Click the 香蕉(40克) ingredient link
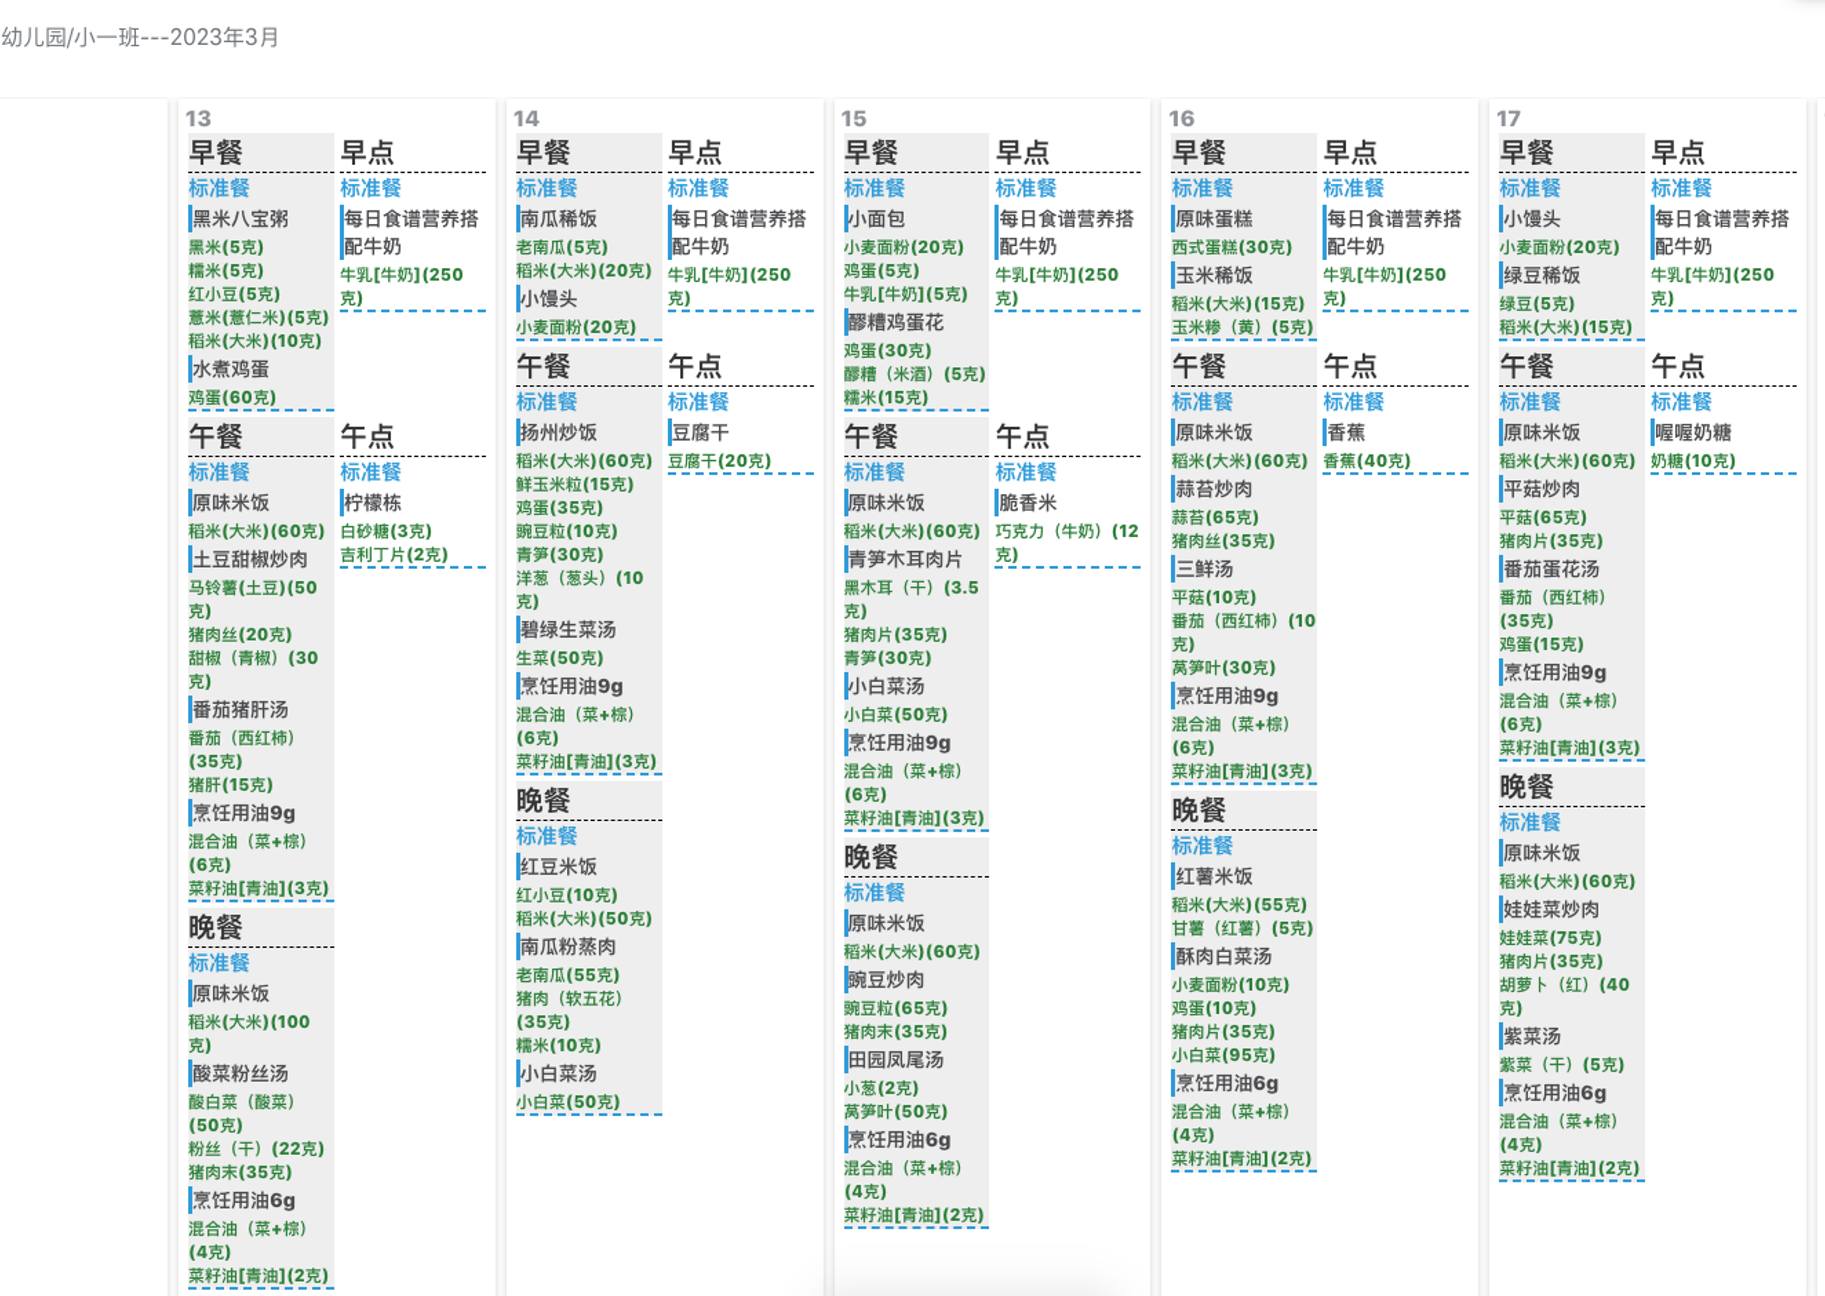 pyautogui.click(x=1366, y=461)
